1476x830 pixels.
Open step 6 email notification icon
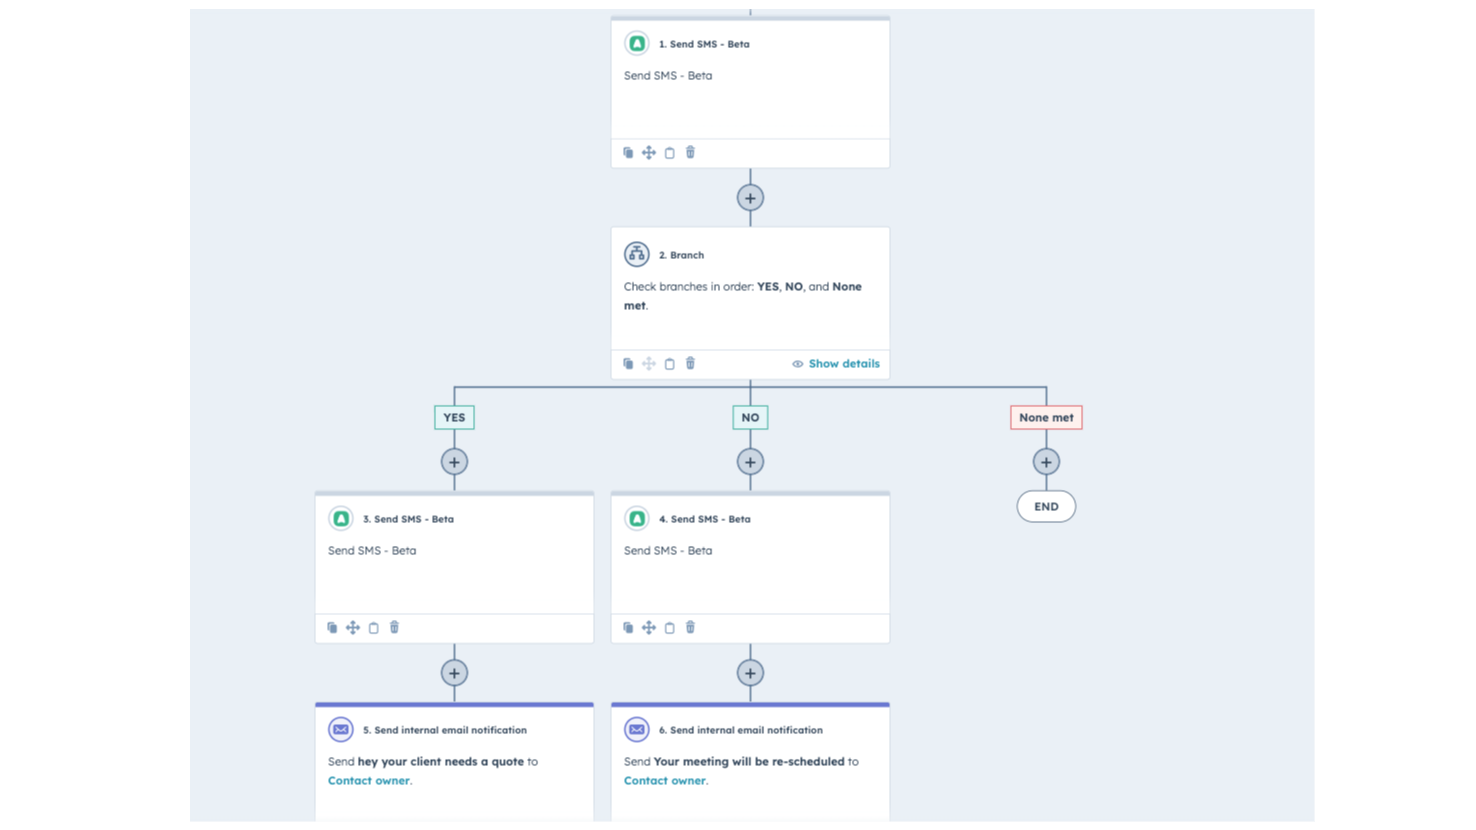tap(637, 730)
